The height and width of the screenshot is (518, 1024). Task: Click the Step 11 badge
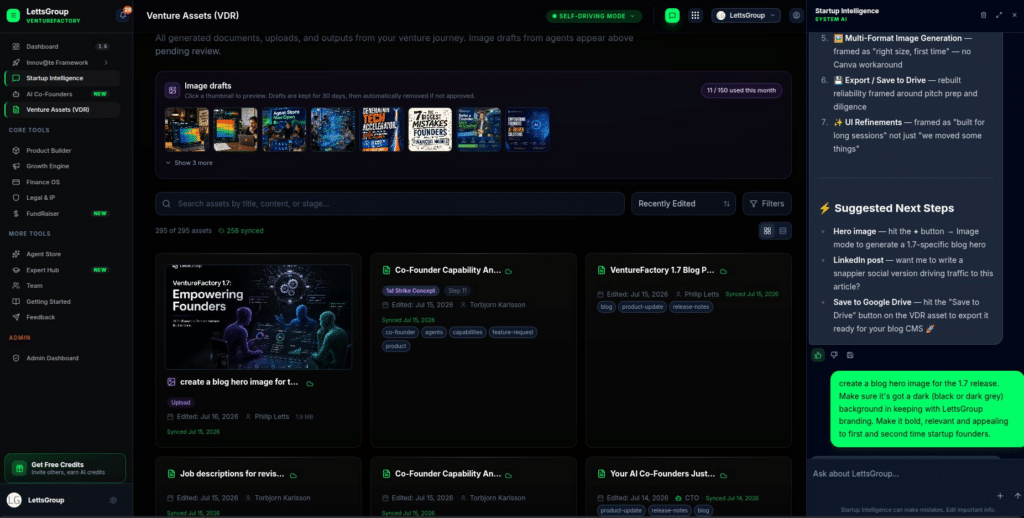pos(457,291)
